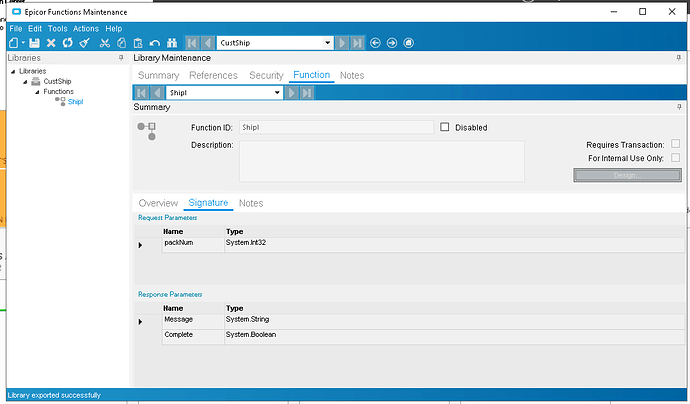690x404 pixels.
Task: Open search with the binoculars icon
Action: click(172, 43)
